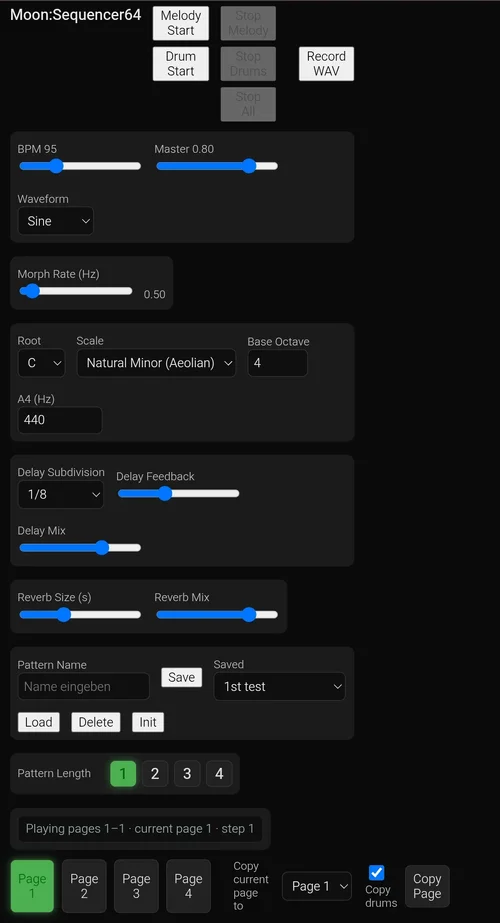Click the Init button
The image size is (500, 923).
point(148,722)
